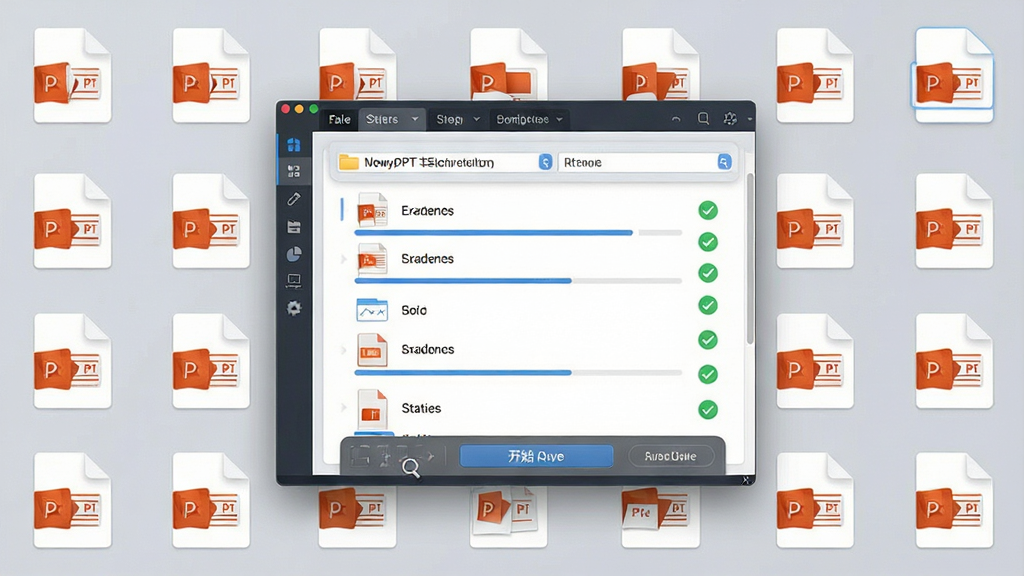Screen dimensions: 1024x576
Task: Expand the Sradenes row chevron
Action: click(x=344, y=259)
